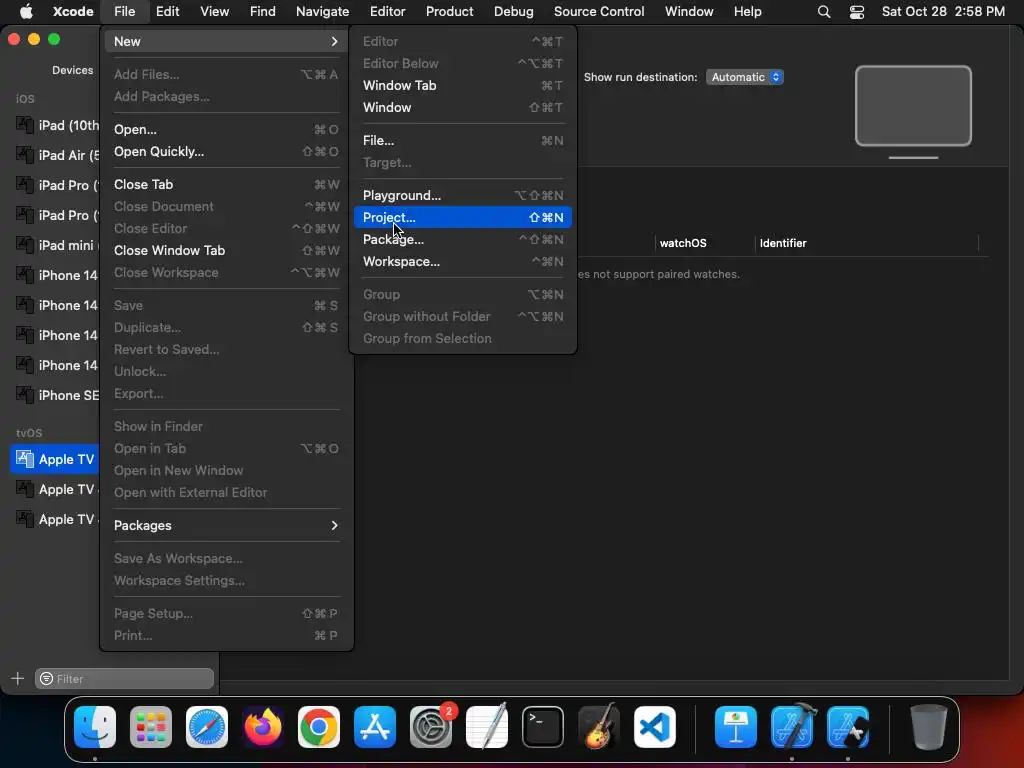Open Finder from the dock
Image resolution: width=1024 pixels, height=768 pixels.
(95, 727)
